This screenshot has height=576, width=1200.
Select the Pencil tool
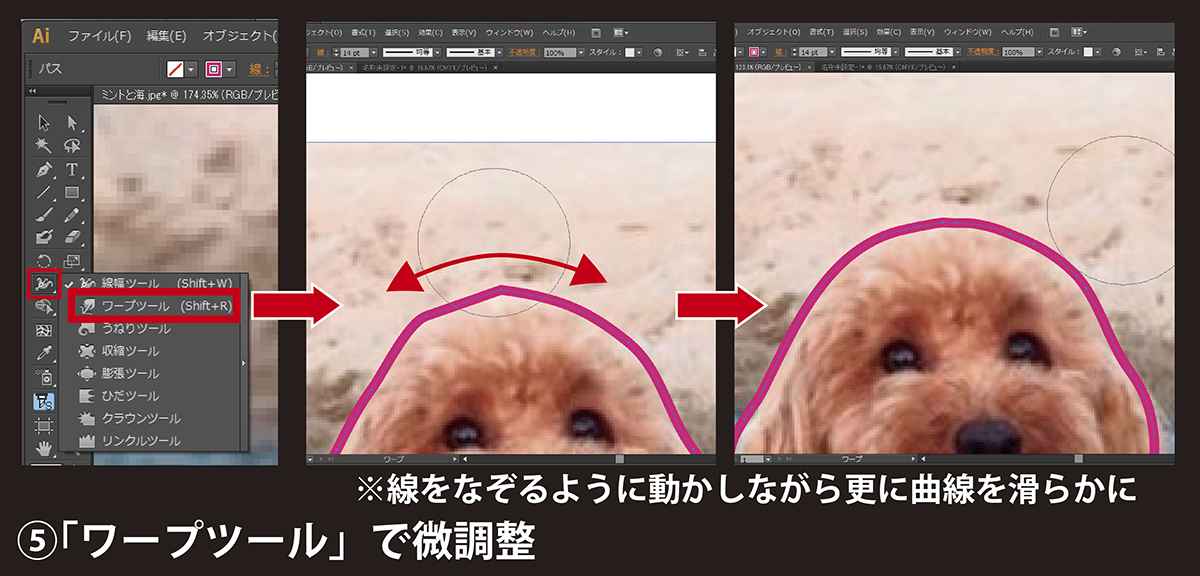(x=72, y=215)
